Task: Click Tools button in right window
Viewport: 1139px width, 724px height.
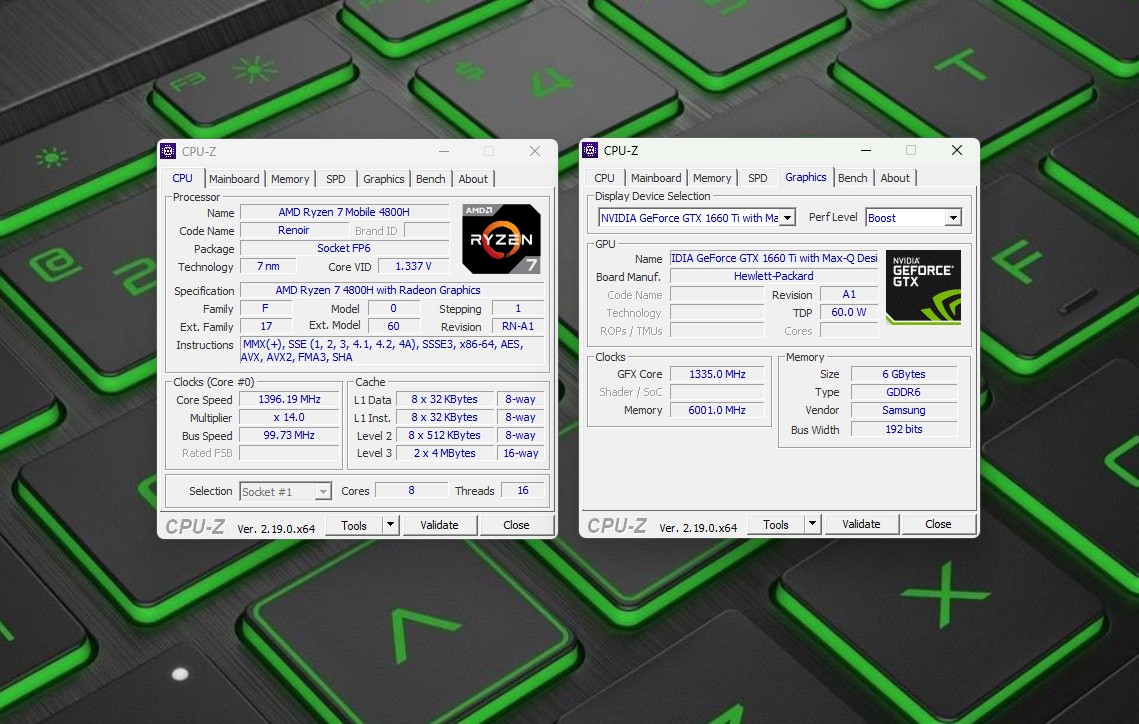Action: [x=776, y=524]
